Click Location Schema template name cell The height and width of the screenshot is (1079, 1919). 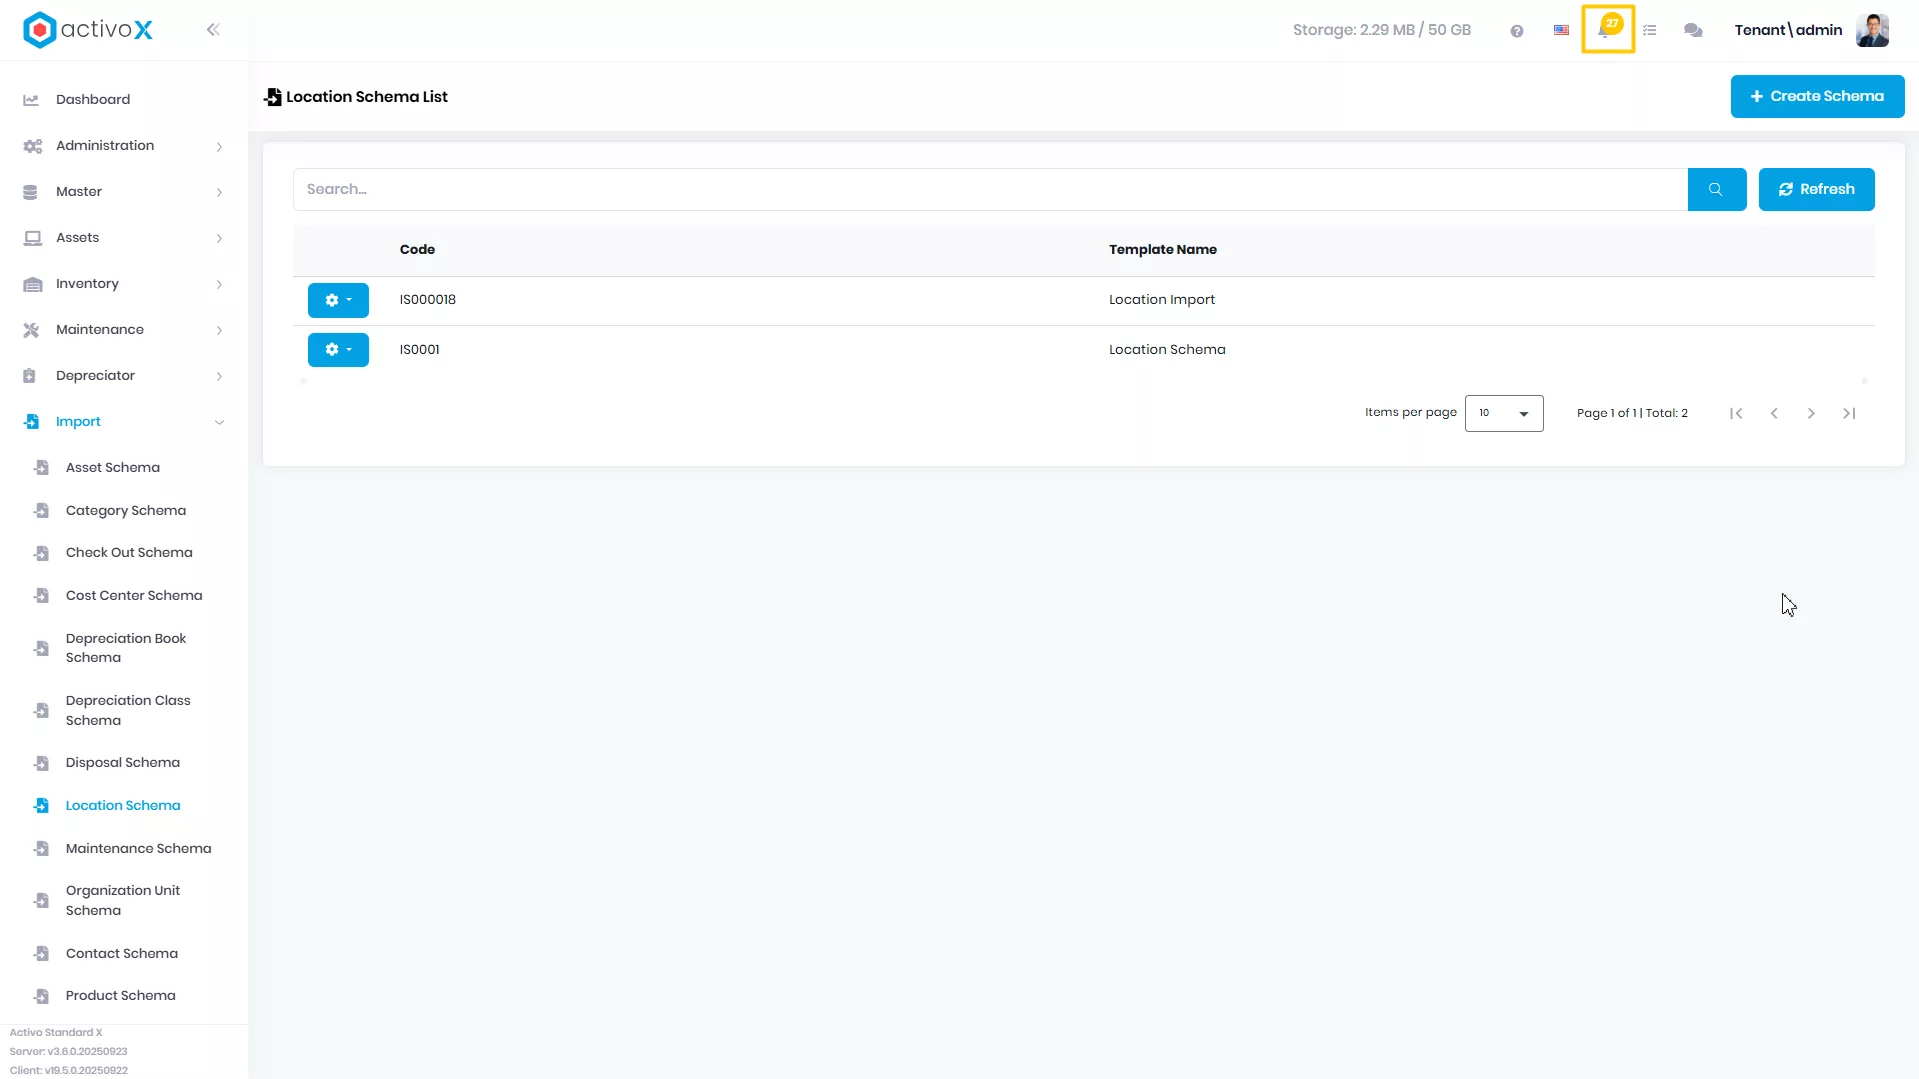coord(1166,350)
